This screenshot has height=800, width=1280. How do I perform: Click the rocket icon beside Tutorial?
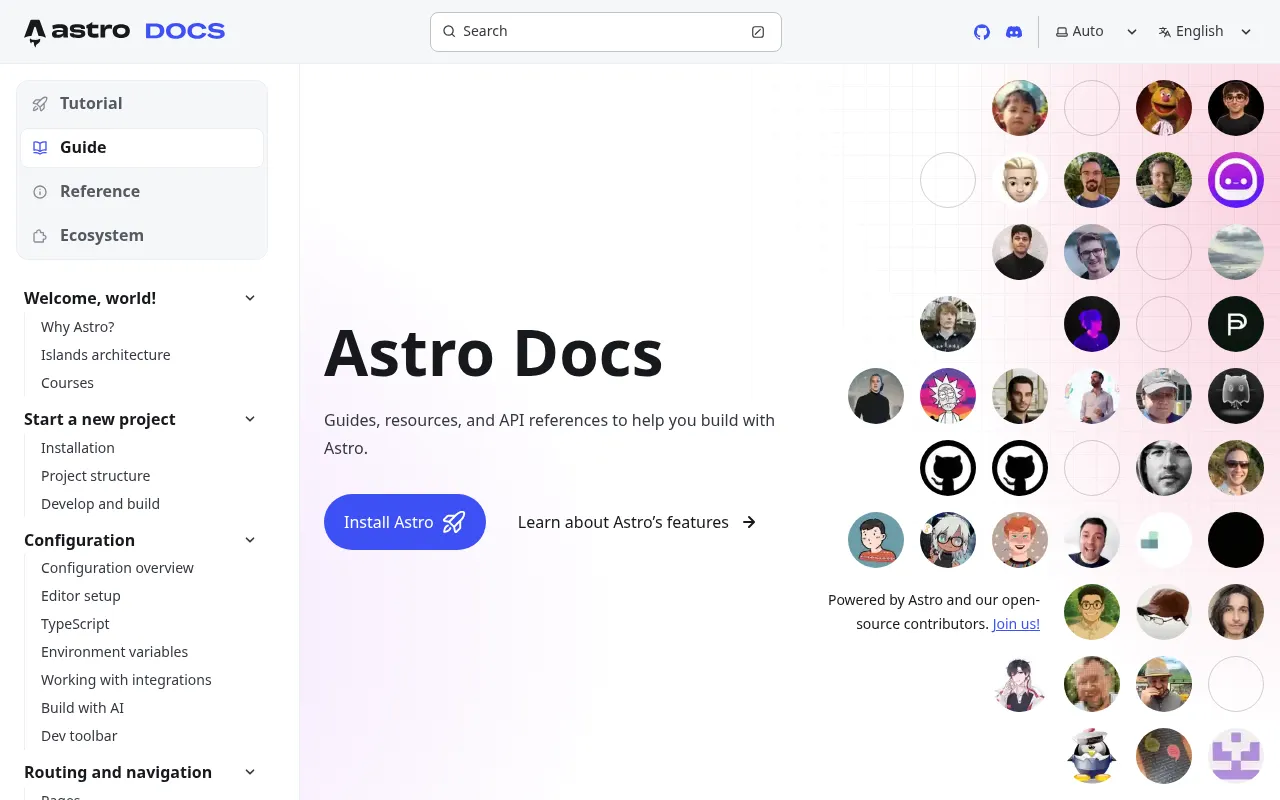(40, 104)
